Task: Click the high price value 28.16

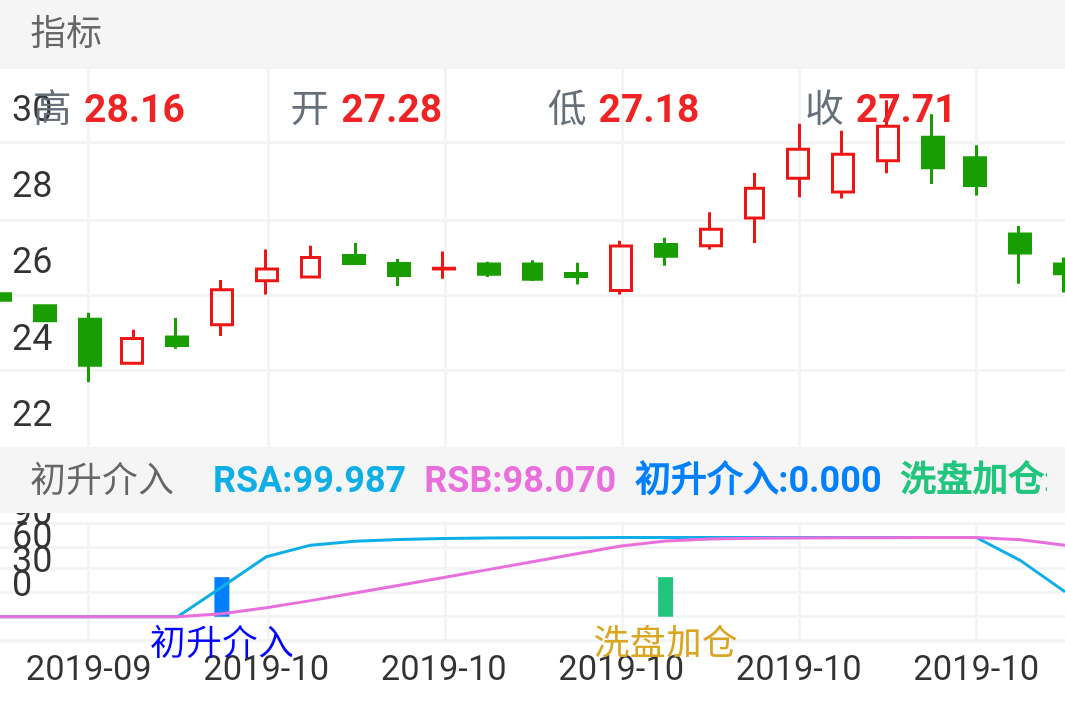Action: (x=134, y=109)
